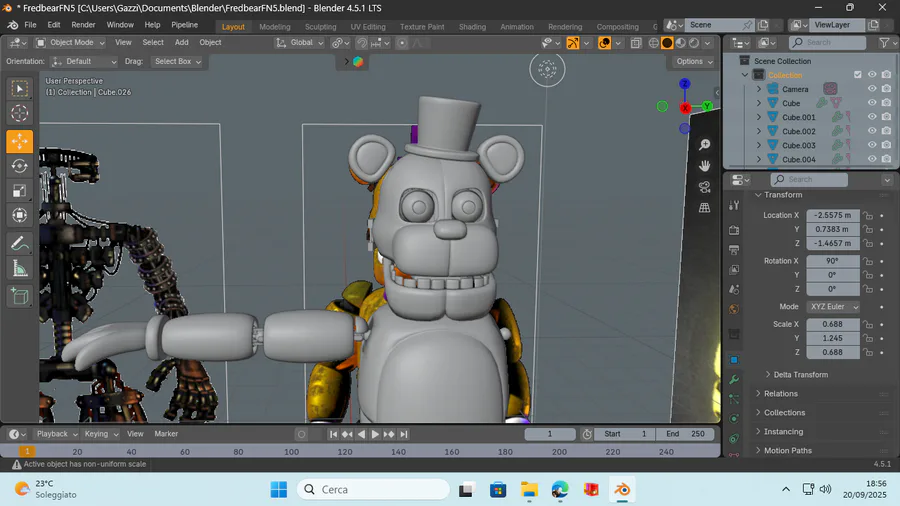Viewport: 900px width, 506px height.
Task: Switch to rendered viewport shading
Action: click(x=694, y=43)
